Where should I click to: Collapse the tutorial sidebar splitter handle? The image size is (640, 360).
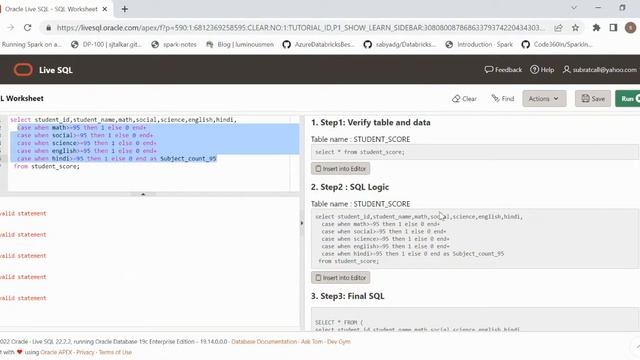(x=302, y=223)
